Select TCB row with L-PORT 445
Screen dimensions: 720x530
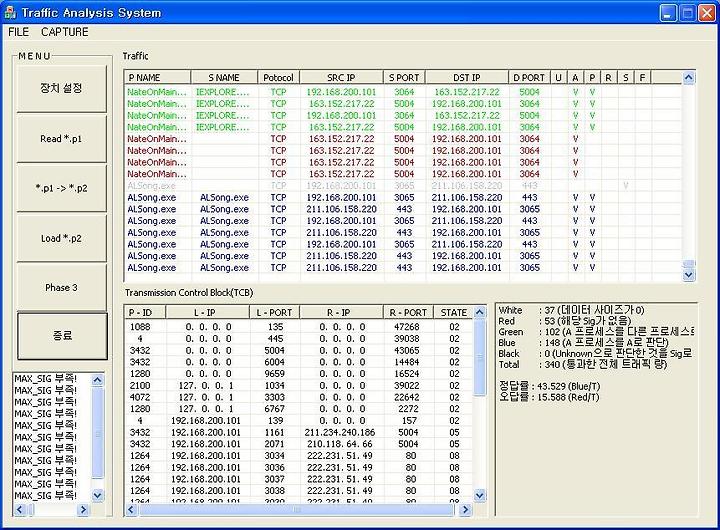[299, 338]
